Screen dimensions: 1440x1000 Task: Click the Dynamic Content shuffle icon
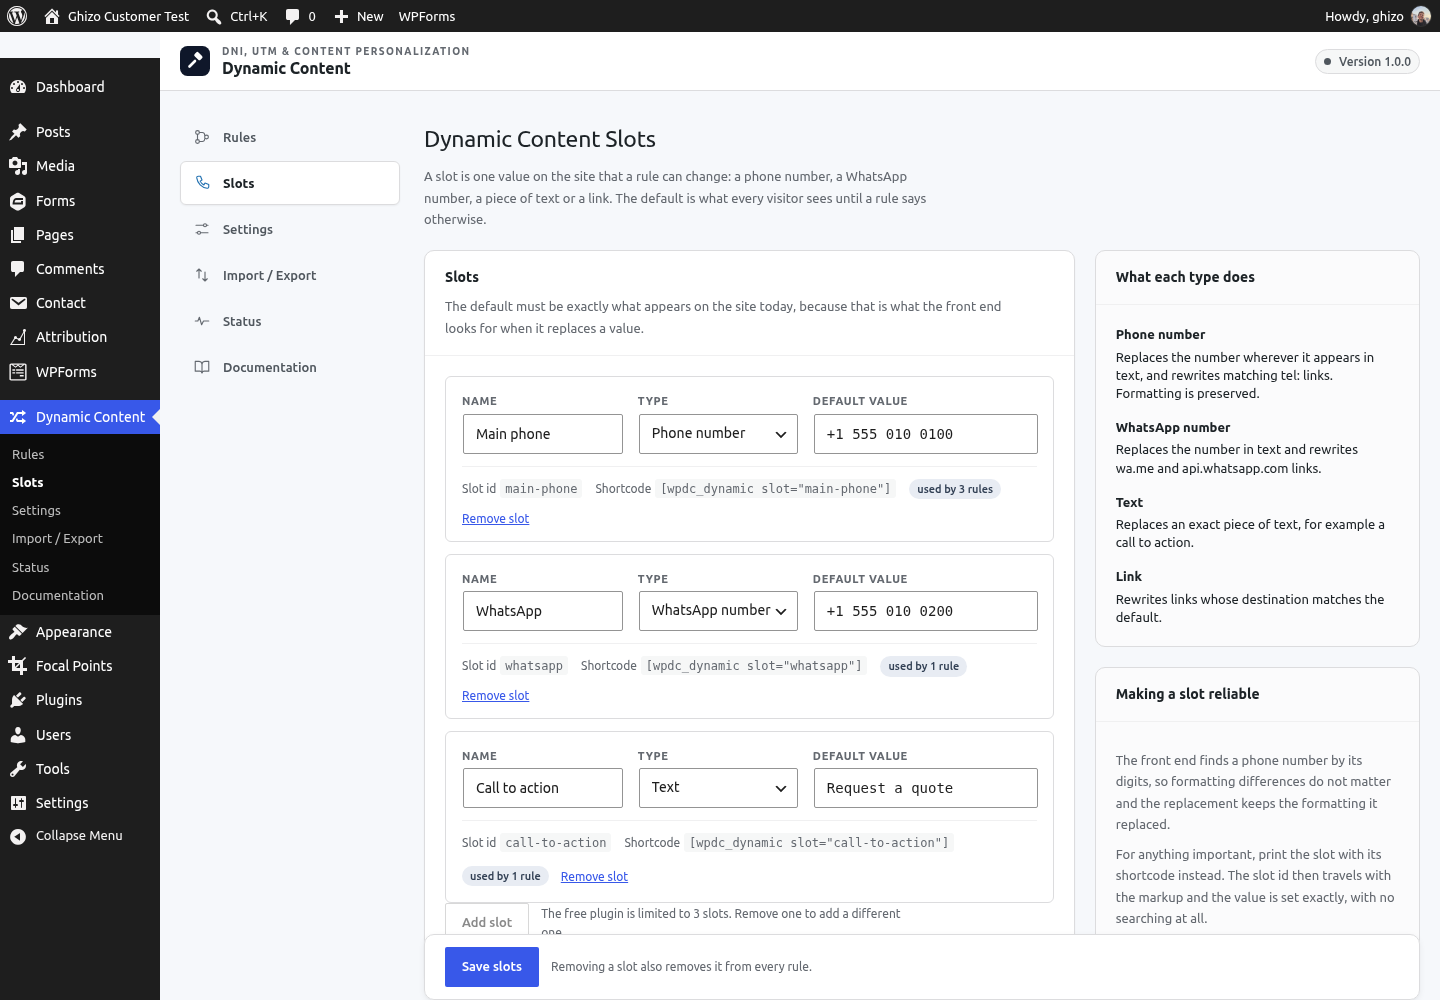pyautogui.click(x=18, y=417)
